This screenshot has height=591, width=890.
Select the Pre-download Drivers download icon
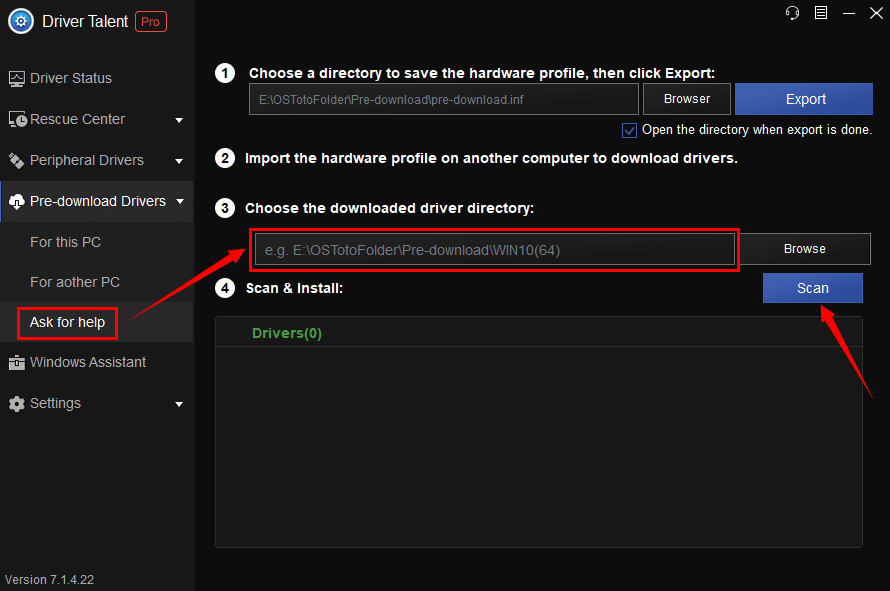[18, 201]
